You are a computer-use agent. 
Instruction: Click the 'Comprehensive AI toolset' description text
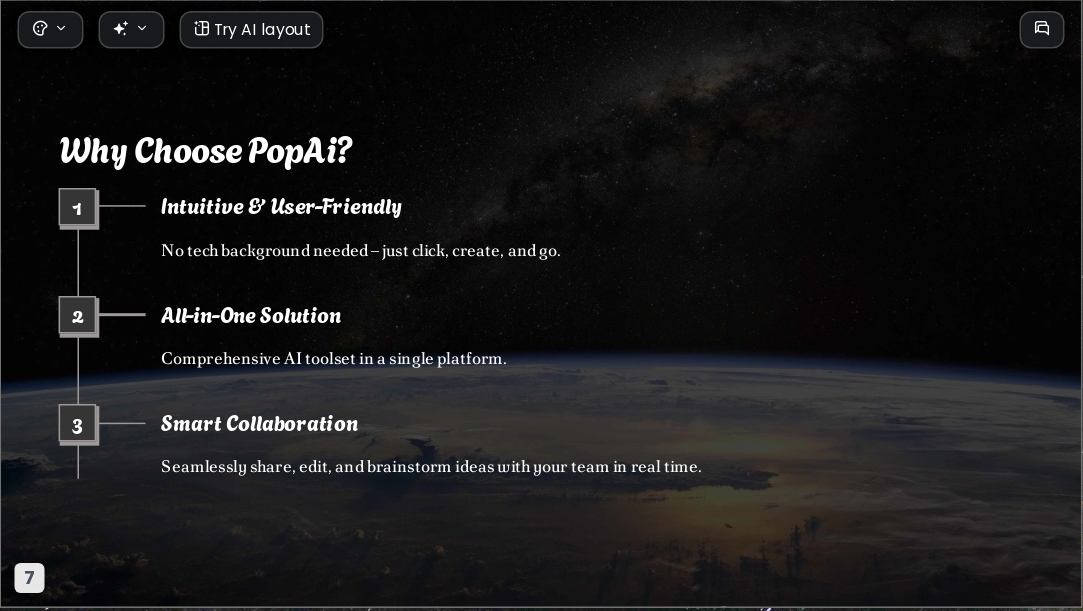[334, 359]
